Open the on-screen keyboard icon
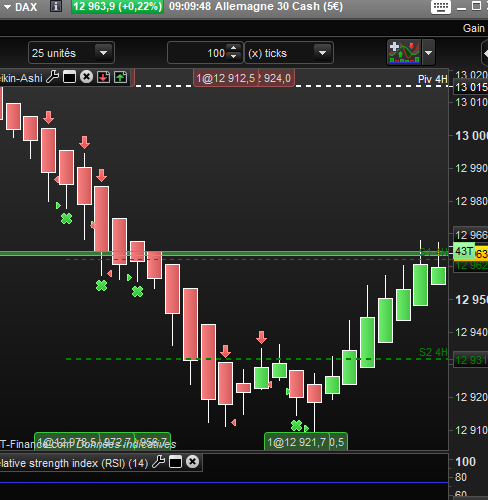Screen dimensions: 488x500 click(x=441, y=7)
